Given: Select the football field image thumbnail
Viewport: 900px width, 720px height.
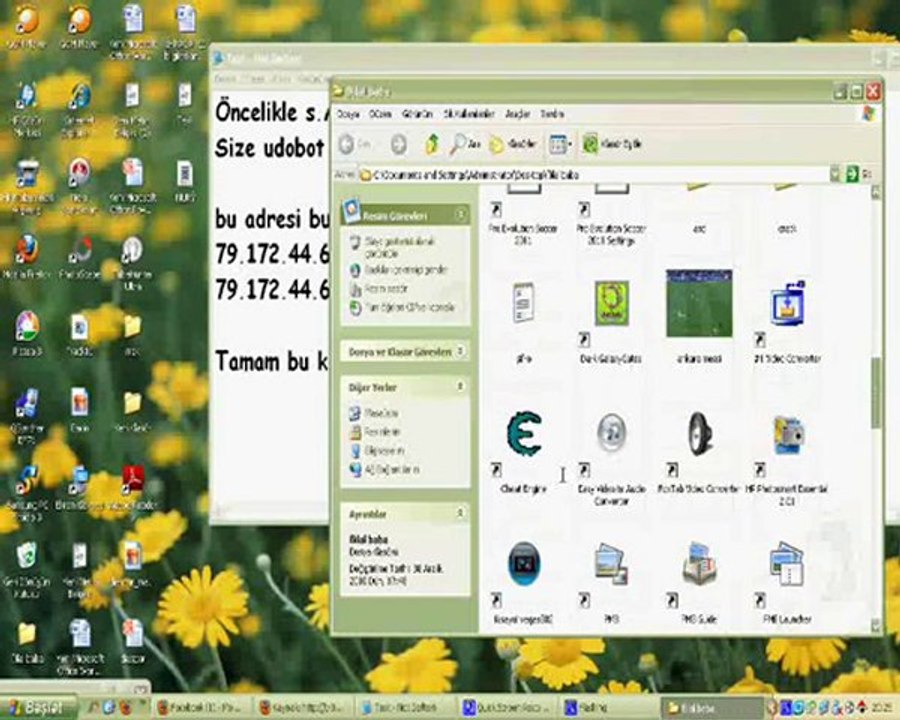Looking at the screenshot, I should tap(699, 303).
